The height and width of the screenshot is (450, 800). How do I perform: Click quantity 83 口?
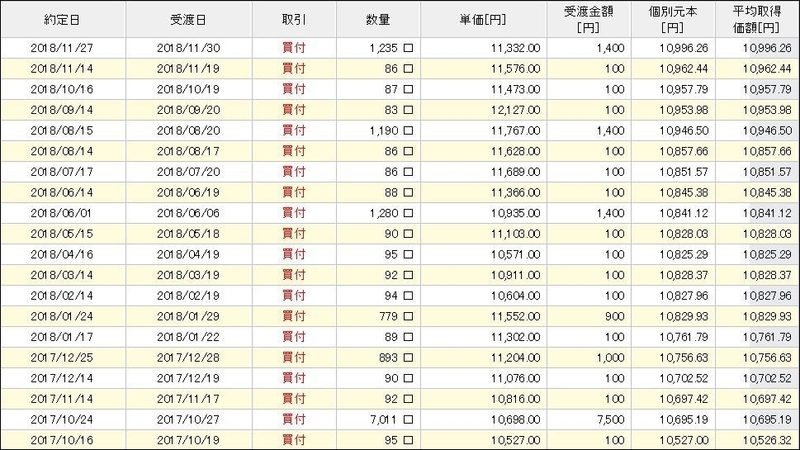tap(398, 110)
